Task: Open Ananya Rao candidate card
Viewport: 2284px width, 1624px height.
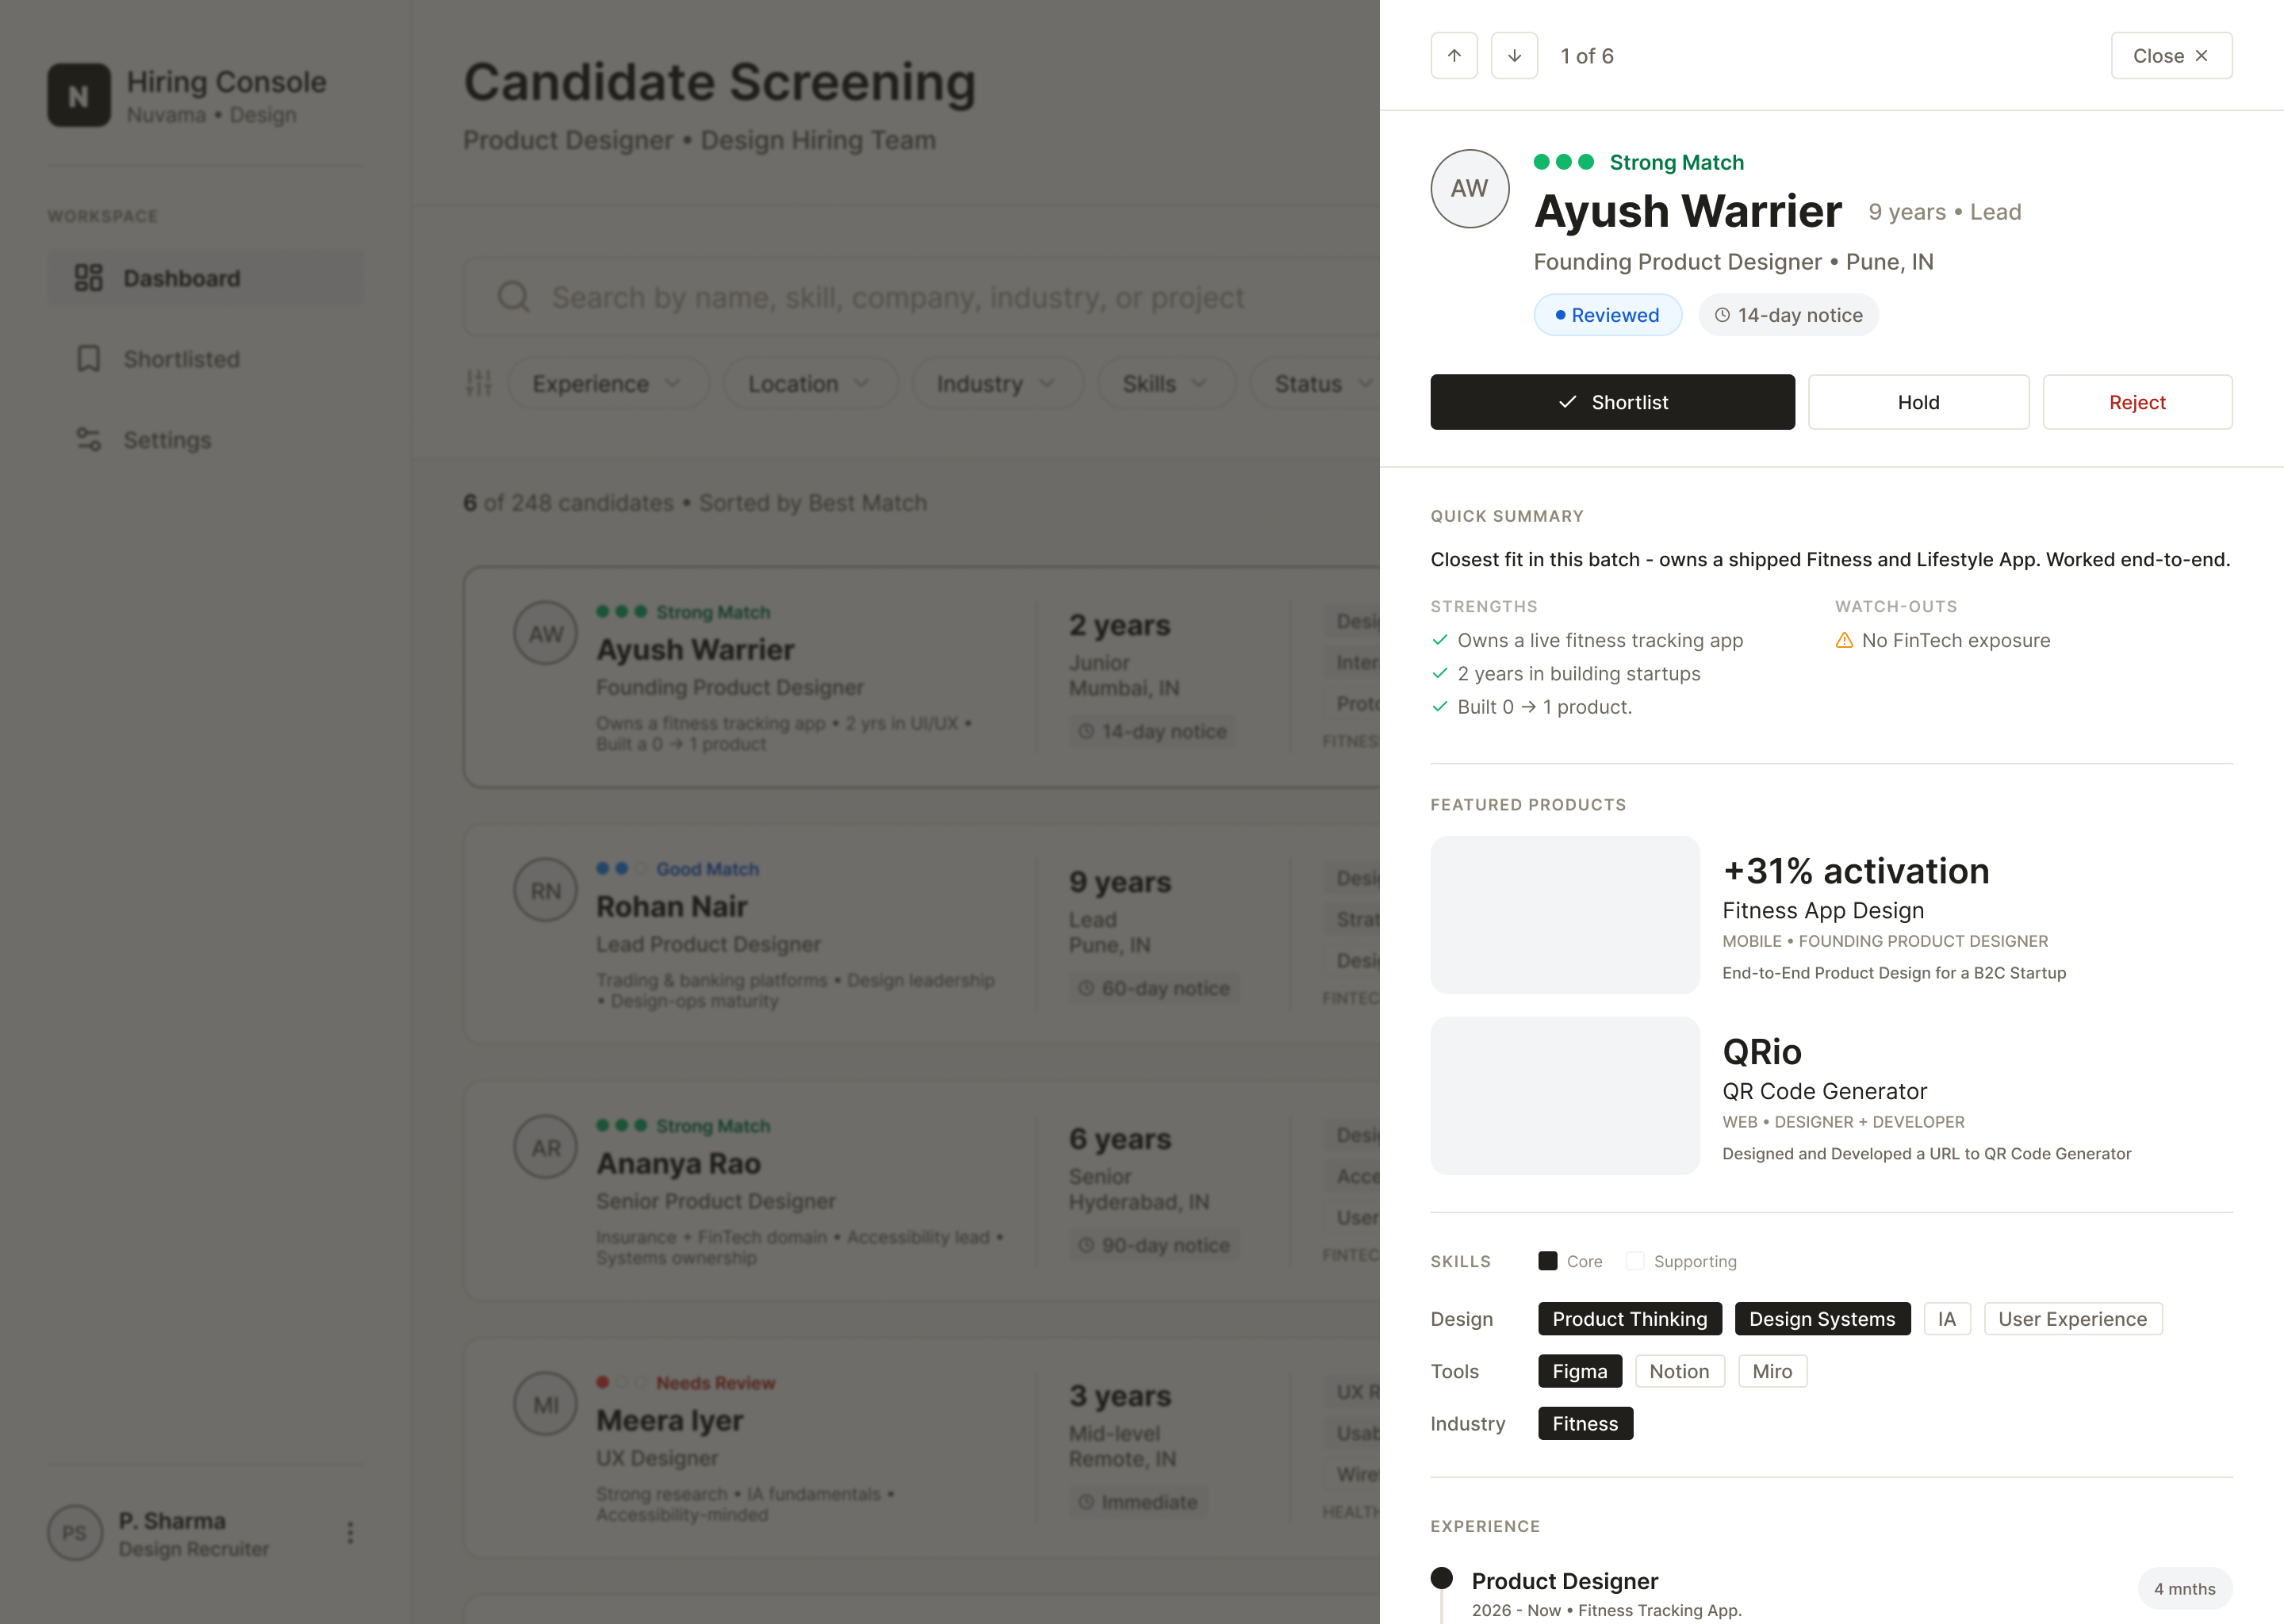Action: point(921,1191)
